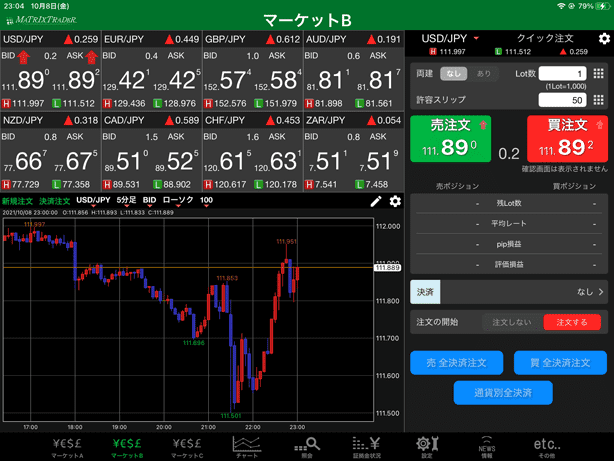The width and height of the screenshot is (614, 461).
Task: Tap the Wi-Fi status icon
Action: (561, 6)
